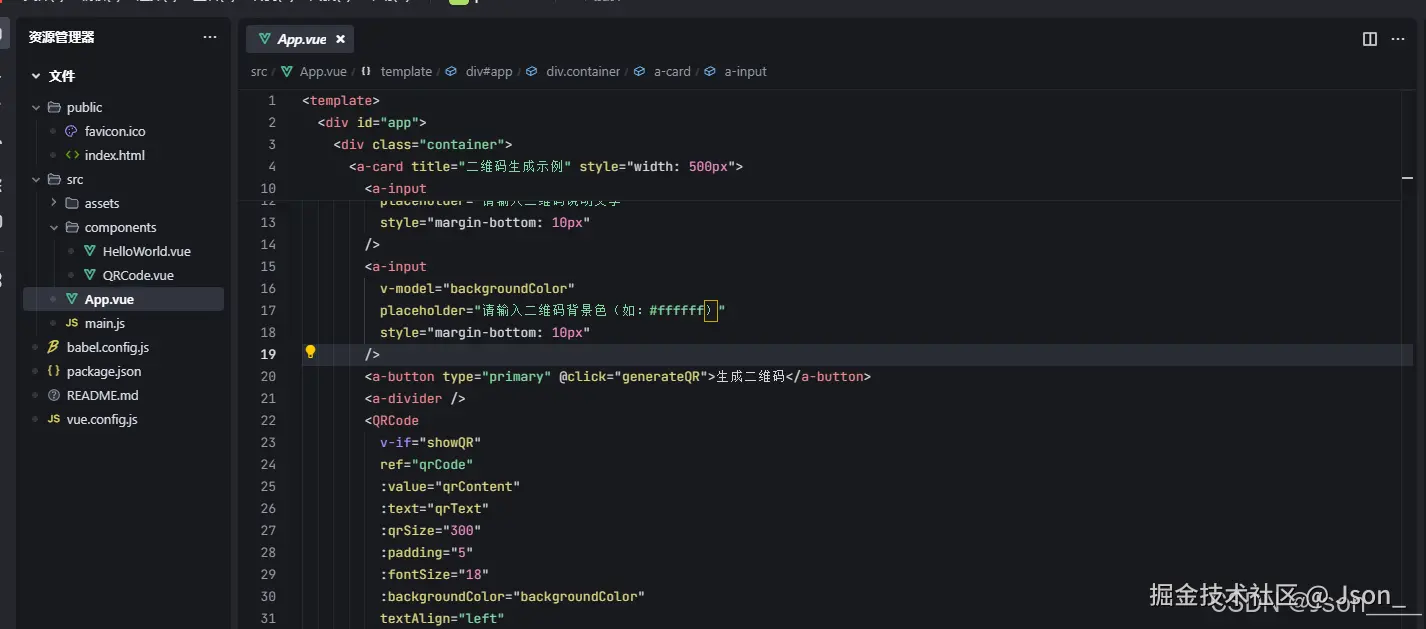Click the braces icon beside package.json
The width and height of the screenshot is (1426, 629).
pos(54,371)
